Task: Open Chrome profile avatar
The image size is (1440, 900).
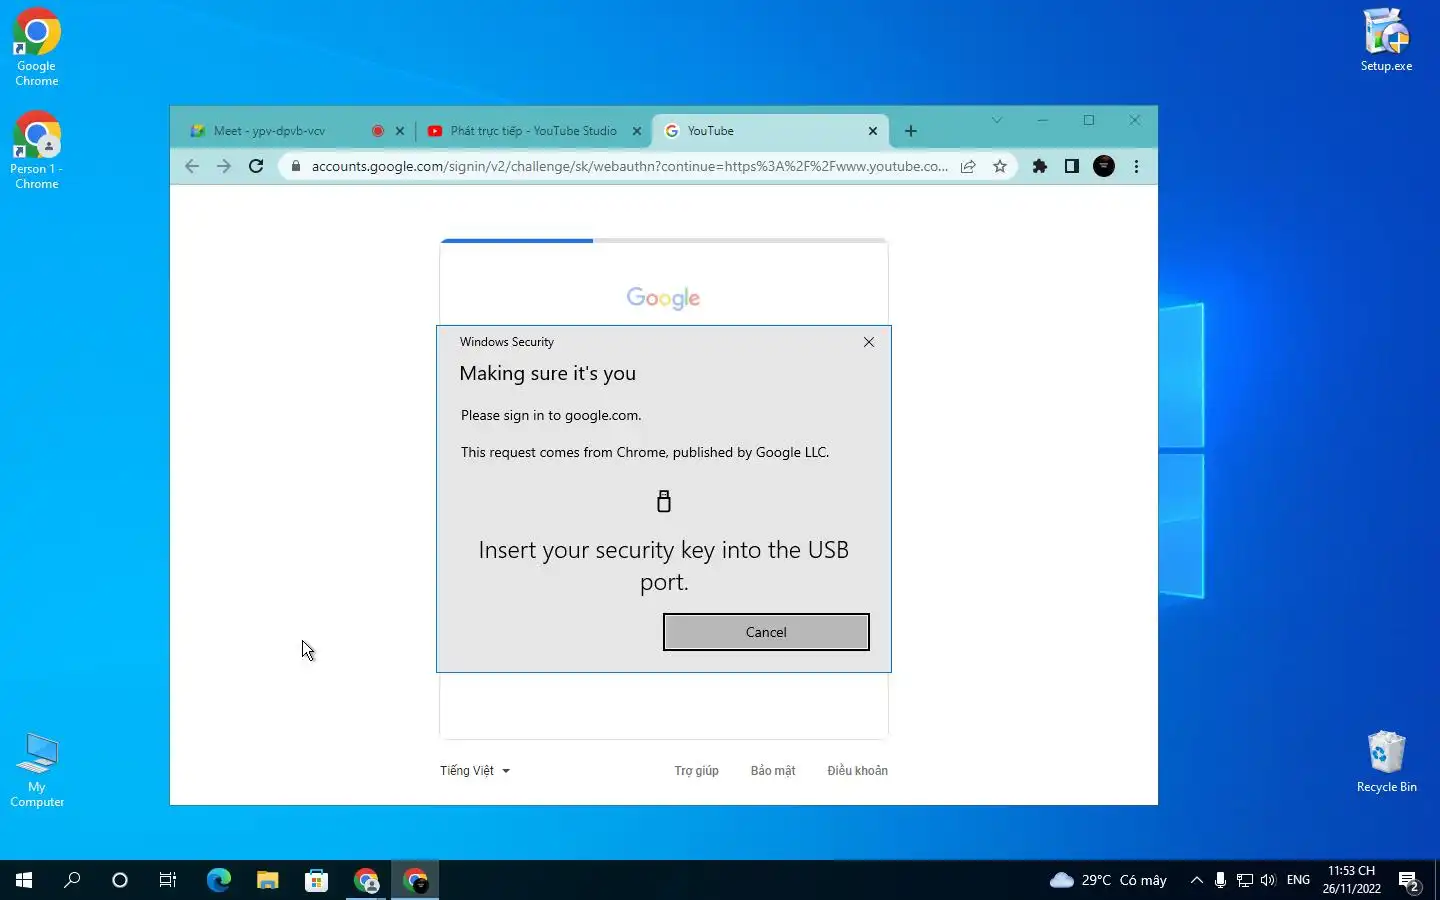Action: click(1104, 166)
